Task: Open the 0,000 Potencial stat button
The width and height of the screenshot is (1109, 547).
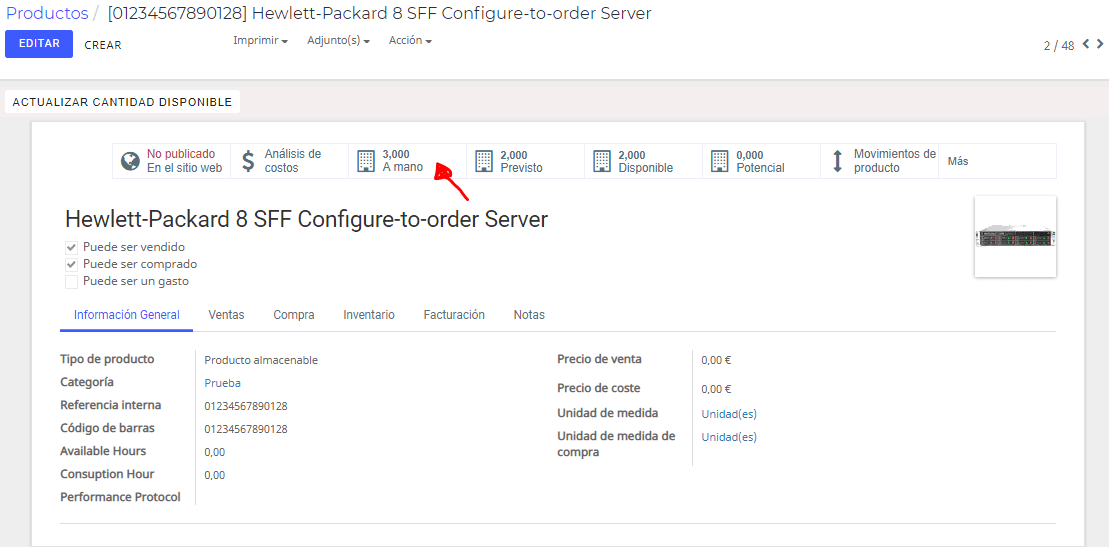Action: [762, 161]
